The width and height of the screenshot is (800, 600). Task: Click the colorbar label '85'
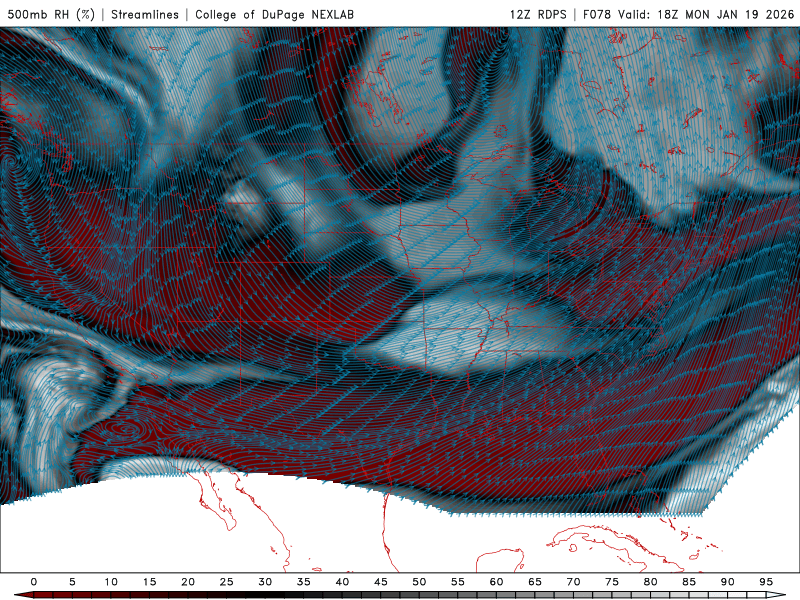(x=689, y=582)
